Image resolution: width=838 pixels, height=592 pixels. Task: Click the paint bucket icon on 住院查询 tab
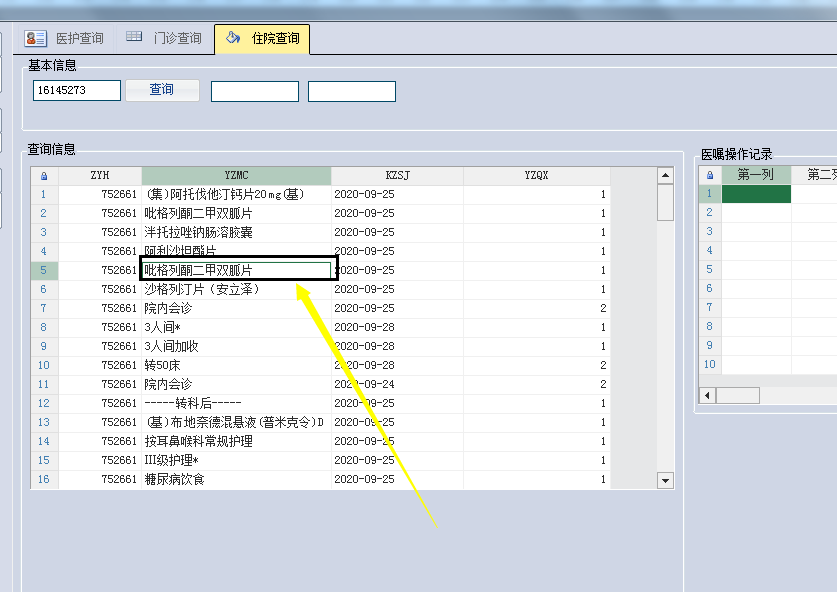click(x=233, y=39)
